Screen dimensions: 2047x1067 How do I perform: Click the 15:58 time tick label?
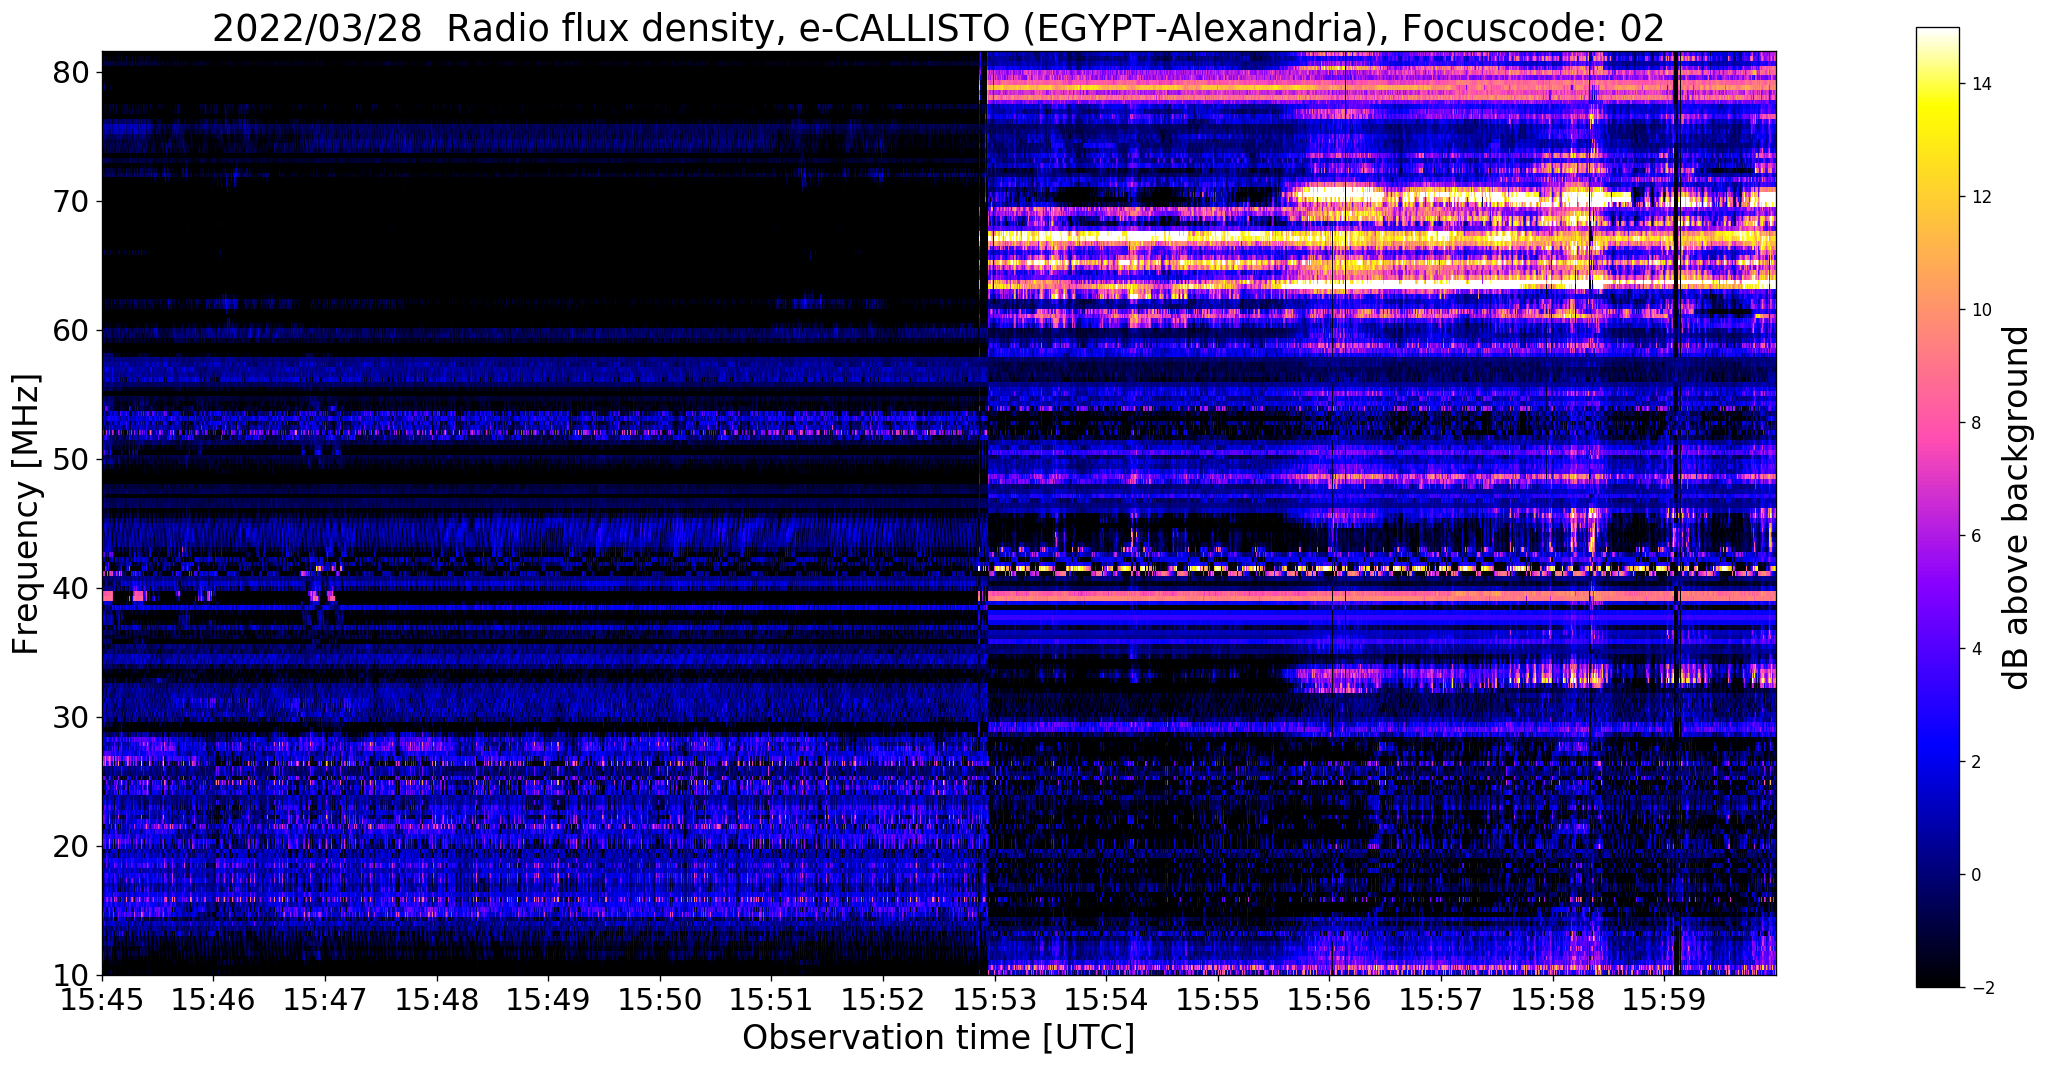[x=1553, y=999]
